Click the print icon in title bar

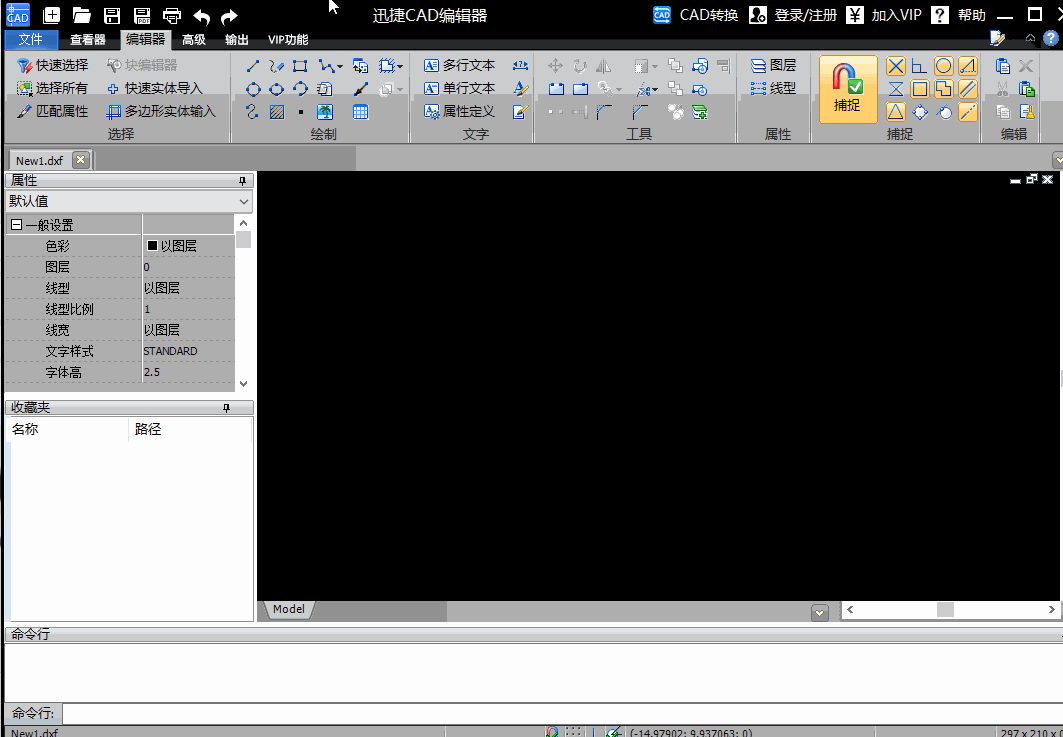(172, 15)
